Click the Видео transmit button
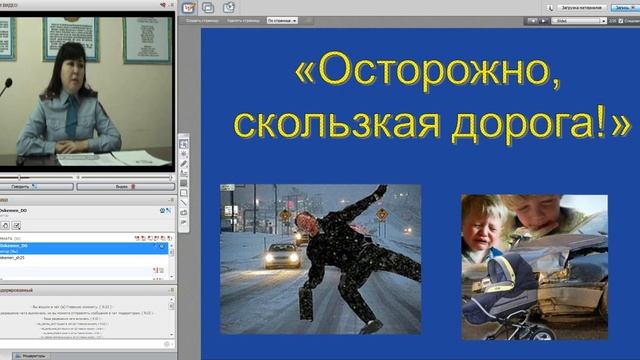The image size is (640, 360). [126, 187]
